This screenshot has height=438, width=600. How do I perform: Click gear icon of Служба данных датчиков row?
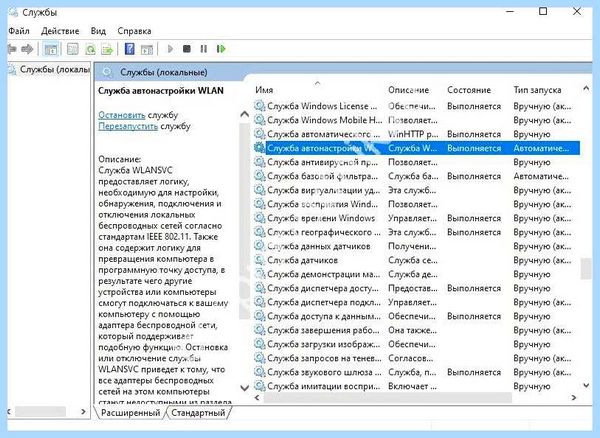click(x=260, y=246)
